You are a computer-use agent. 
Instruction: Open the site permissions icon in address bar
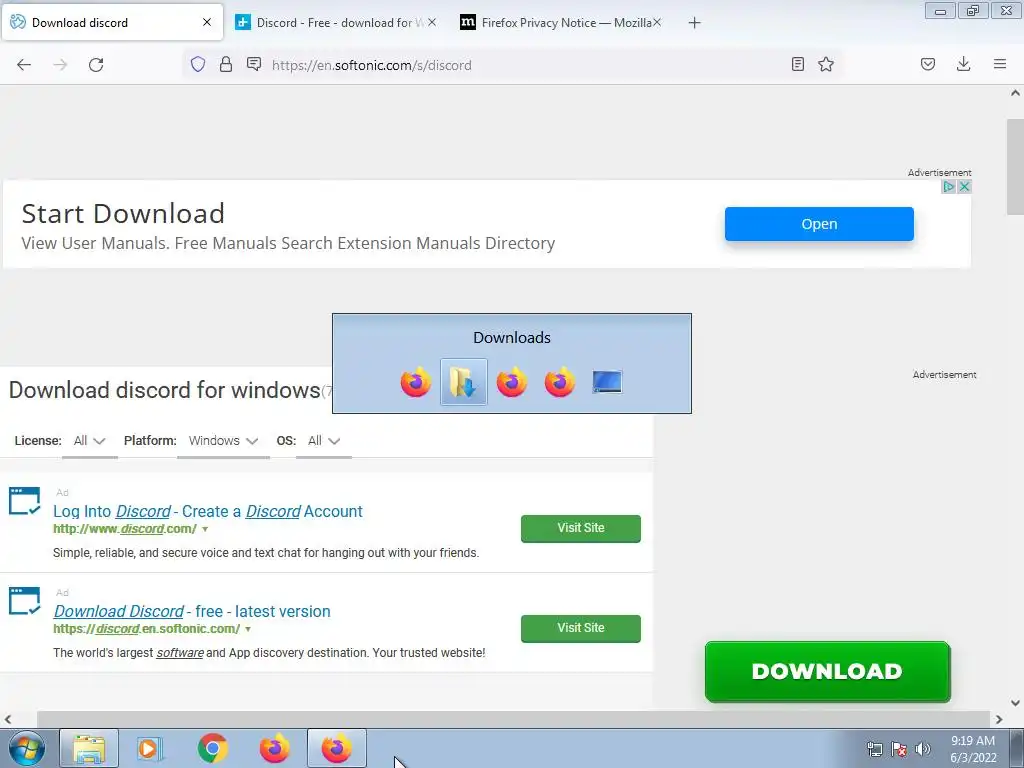pyautogui.click(x=254, y=64)
